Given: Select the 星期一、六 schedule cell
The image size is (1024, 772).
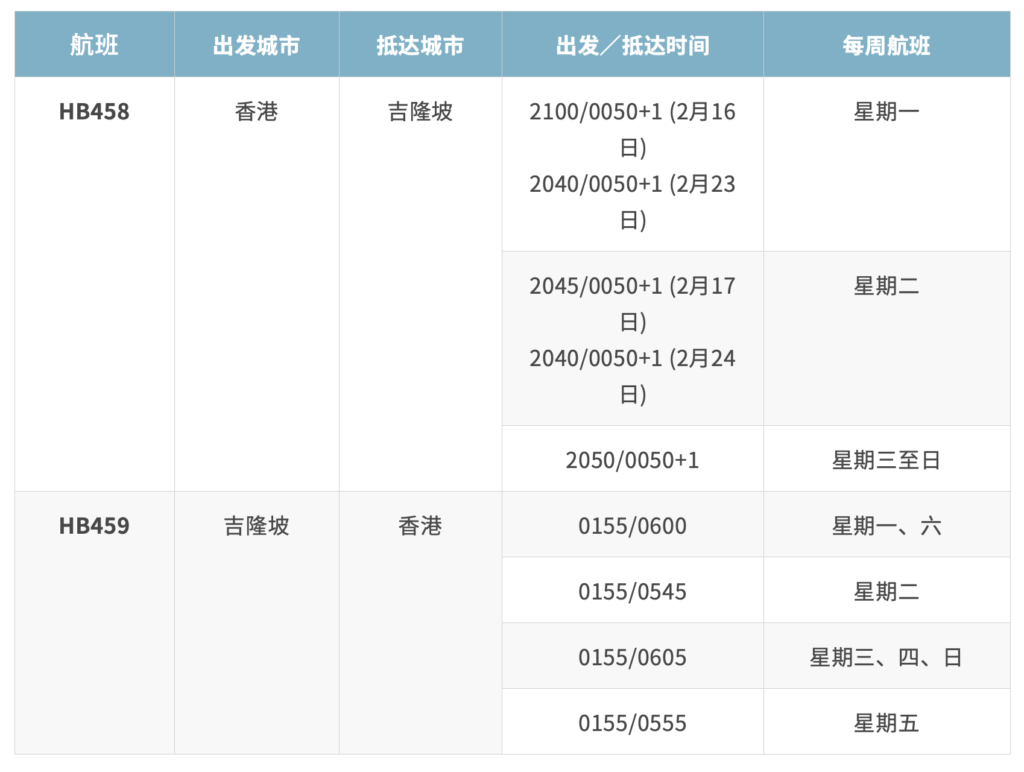Looking at the screenshot, I should (886, 526).
